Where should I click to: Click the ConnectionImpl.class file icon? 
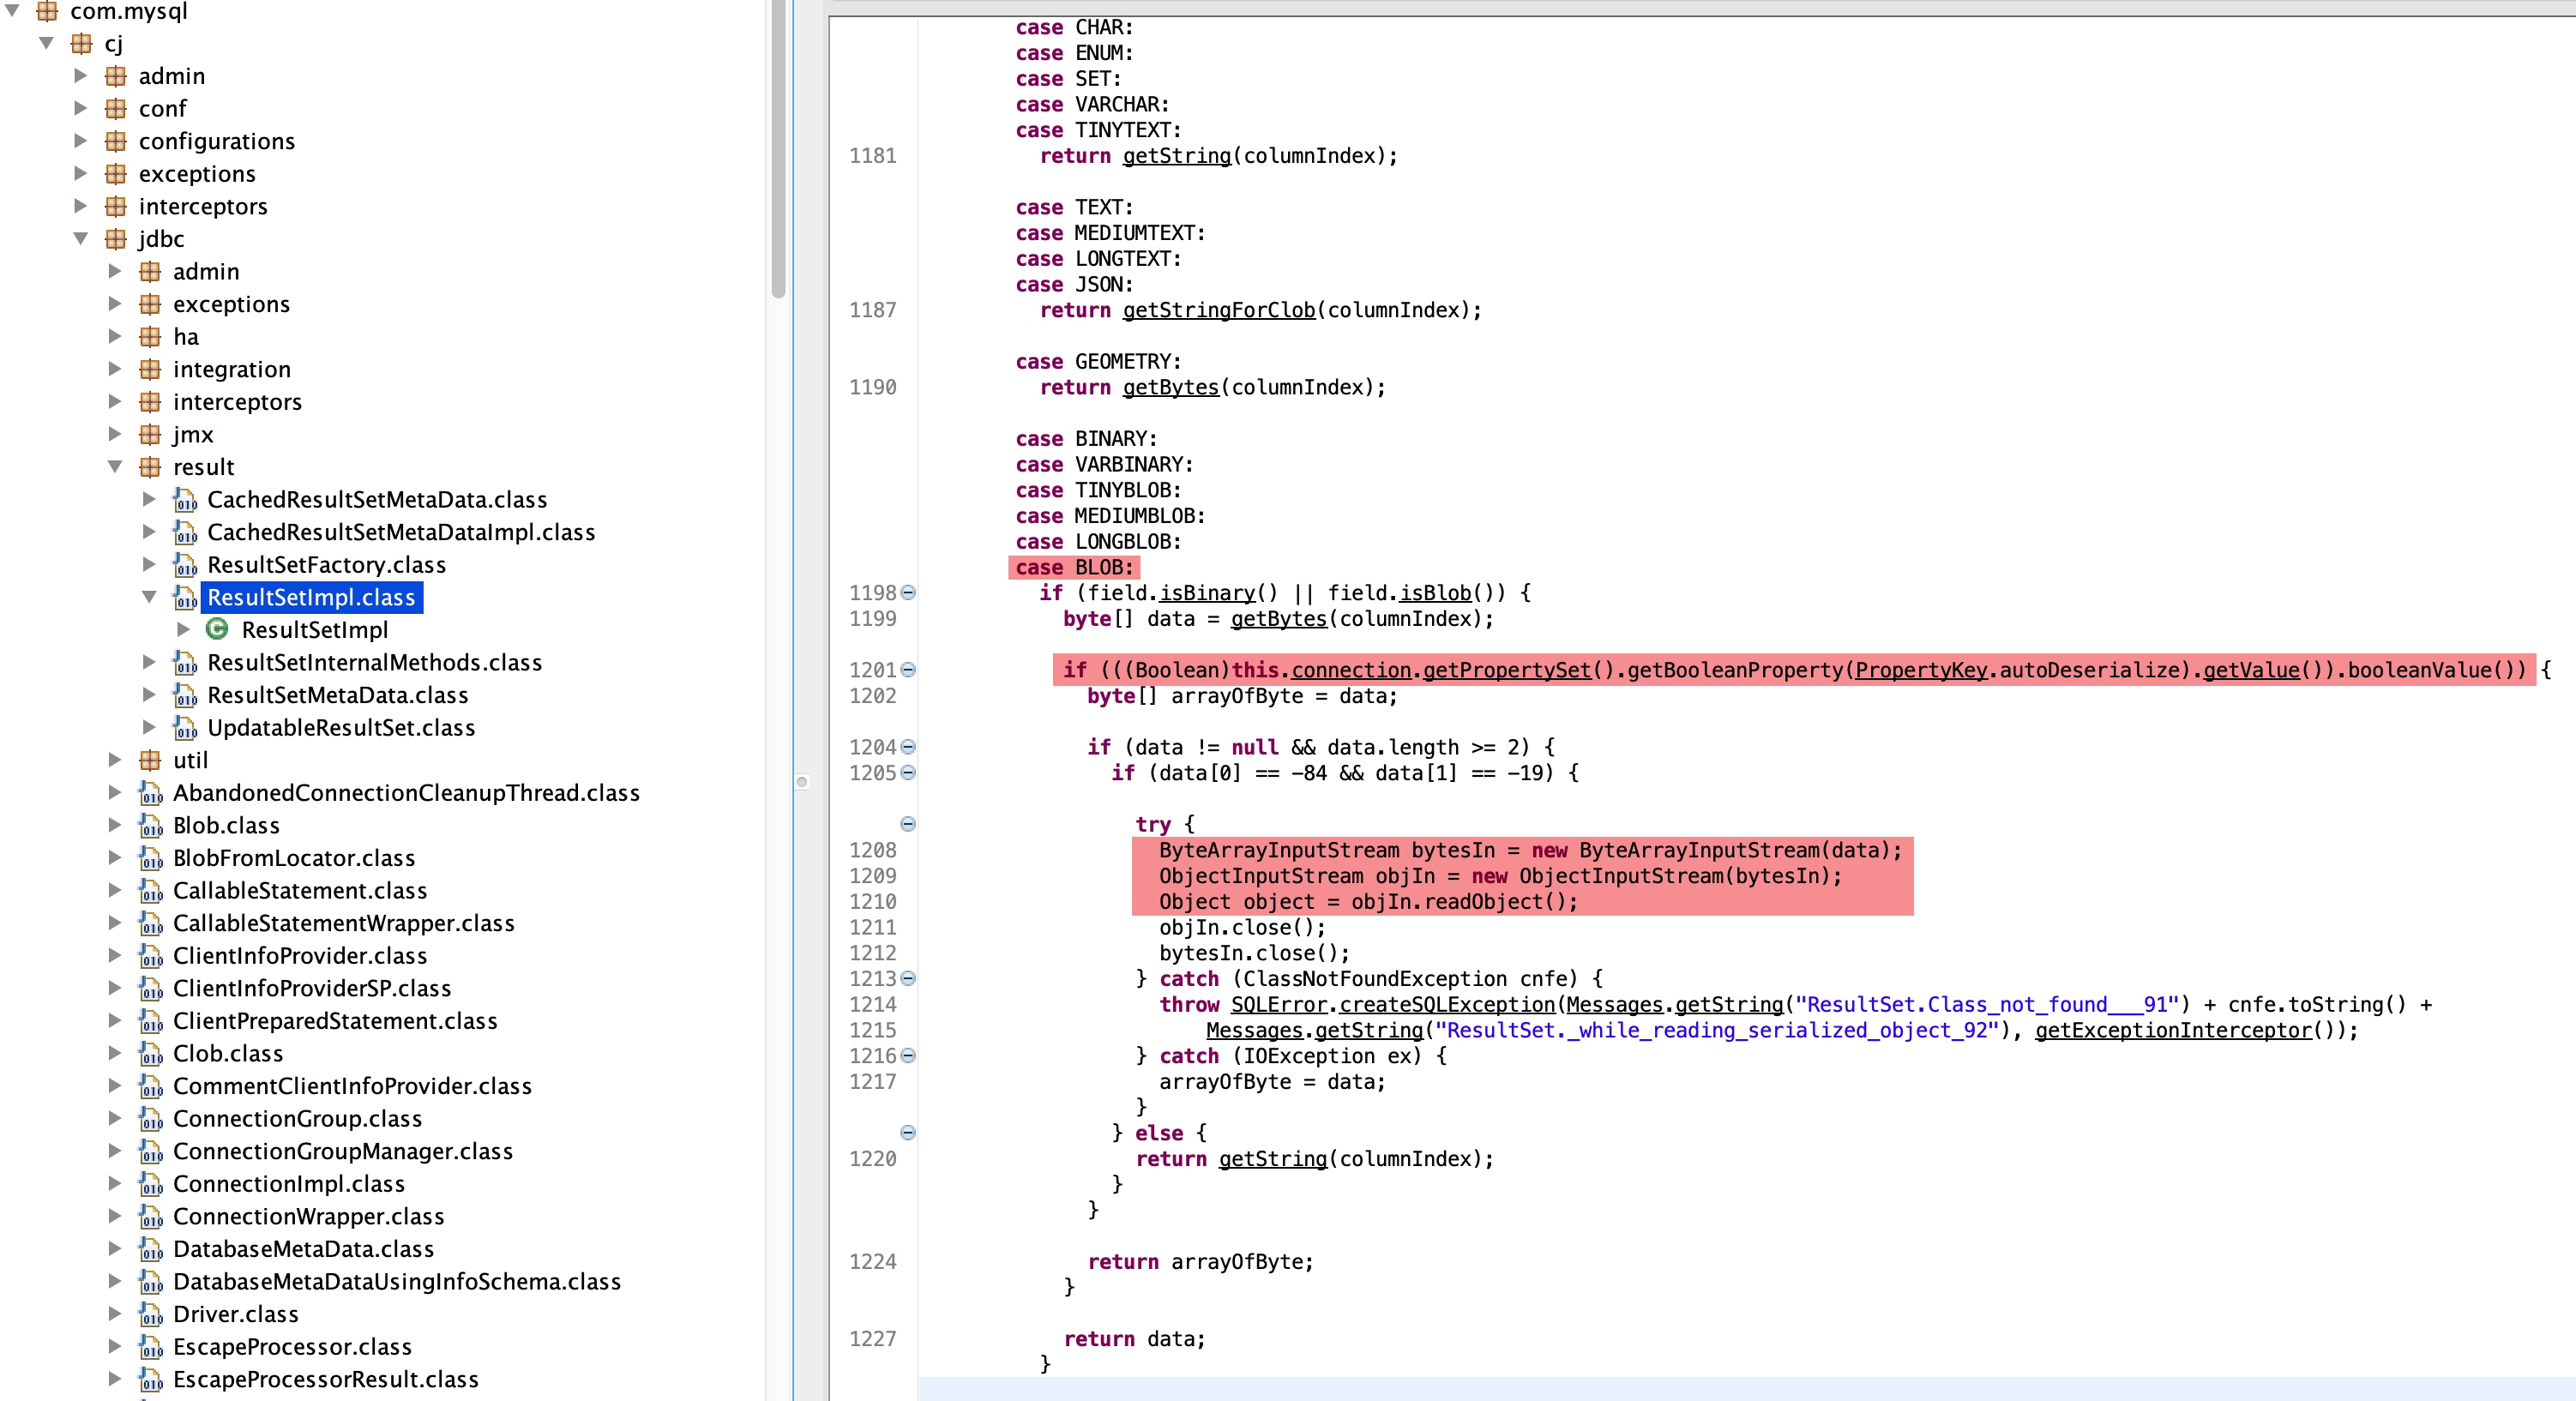[151, 1184]
